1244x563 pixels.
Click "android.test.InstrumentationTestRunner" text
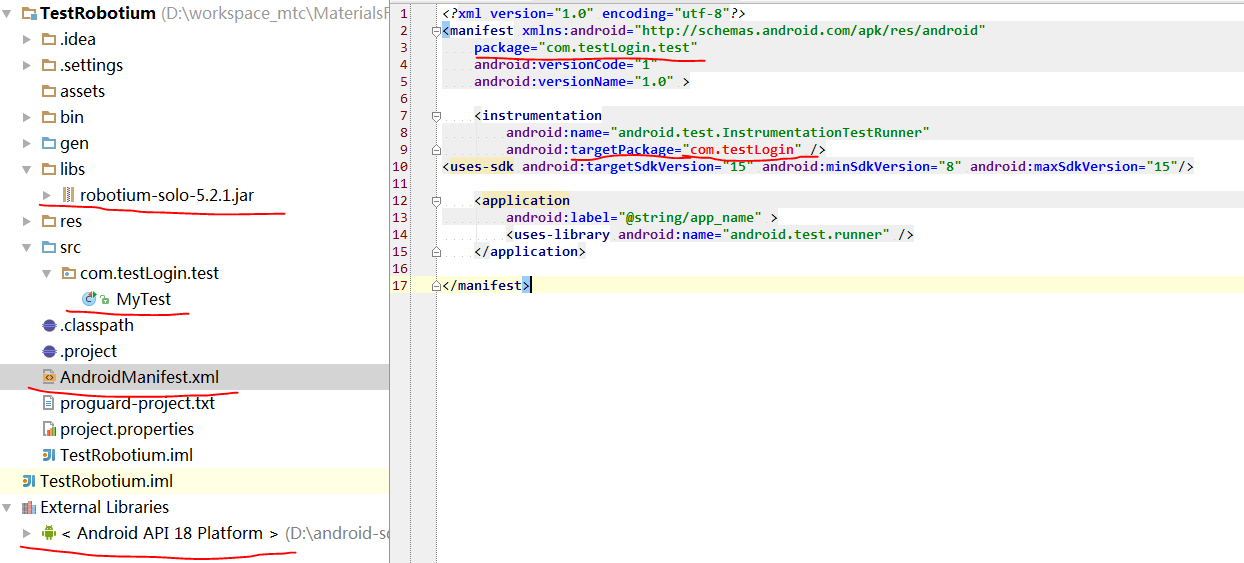click(770, 133)
